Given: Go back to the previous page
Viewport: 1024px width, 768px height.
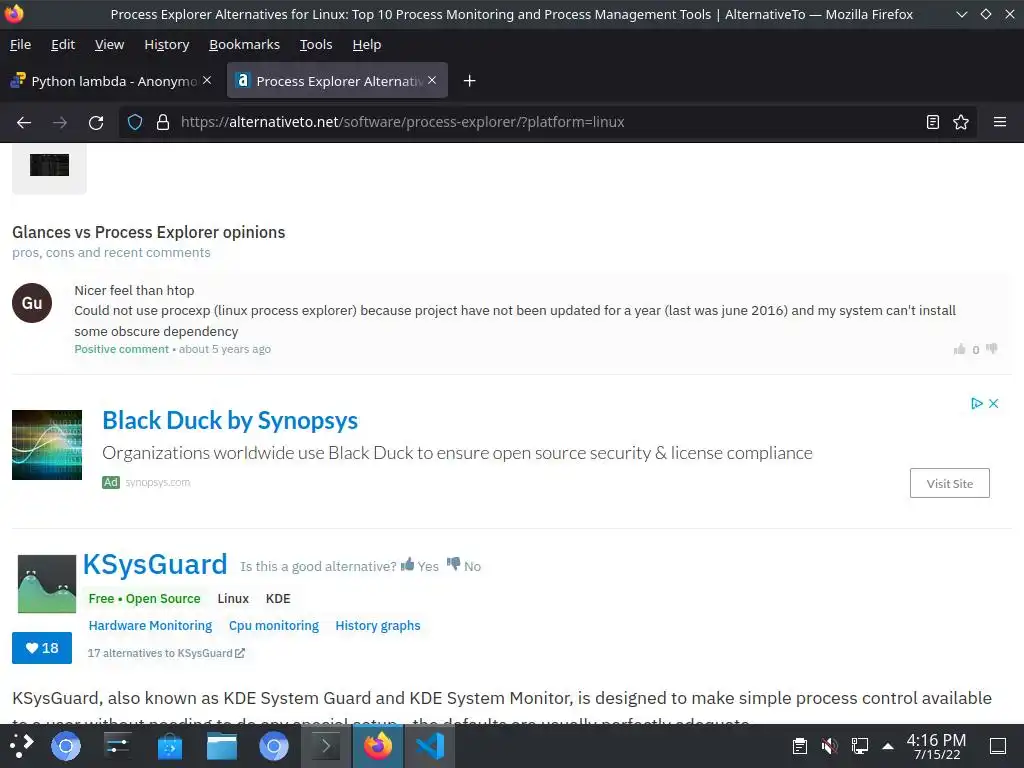Looking at the screenshot, I should pos(24,122).
